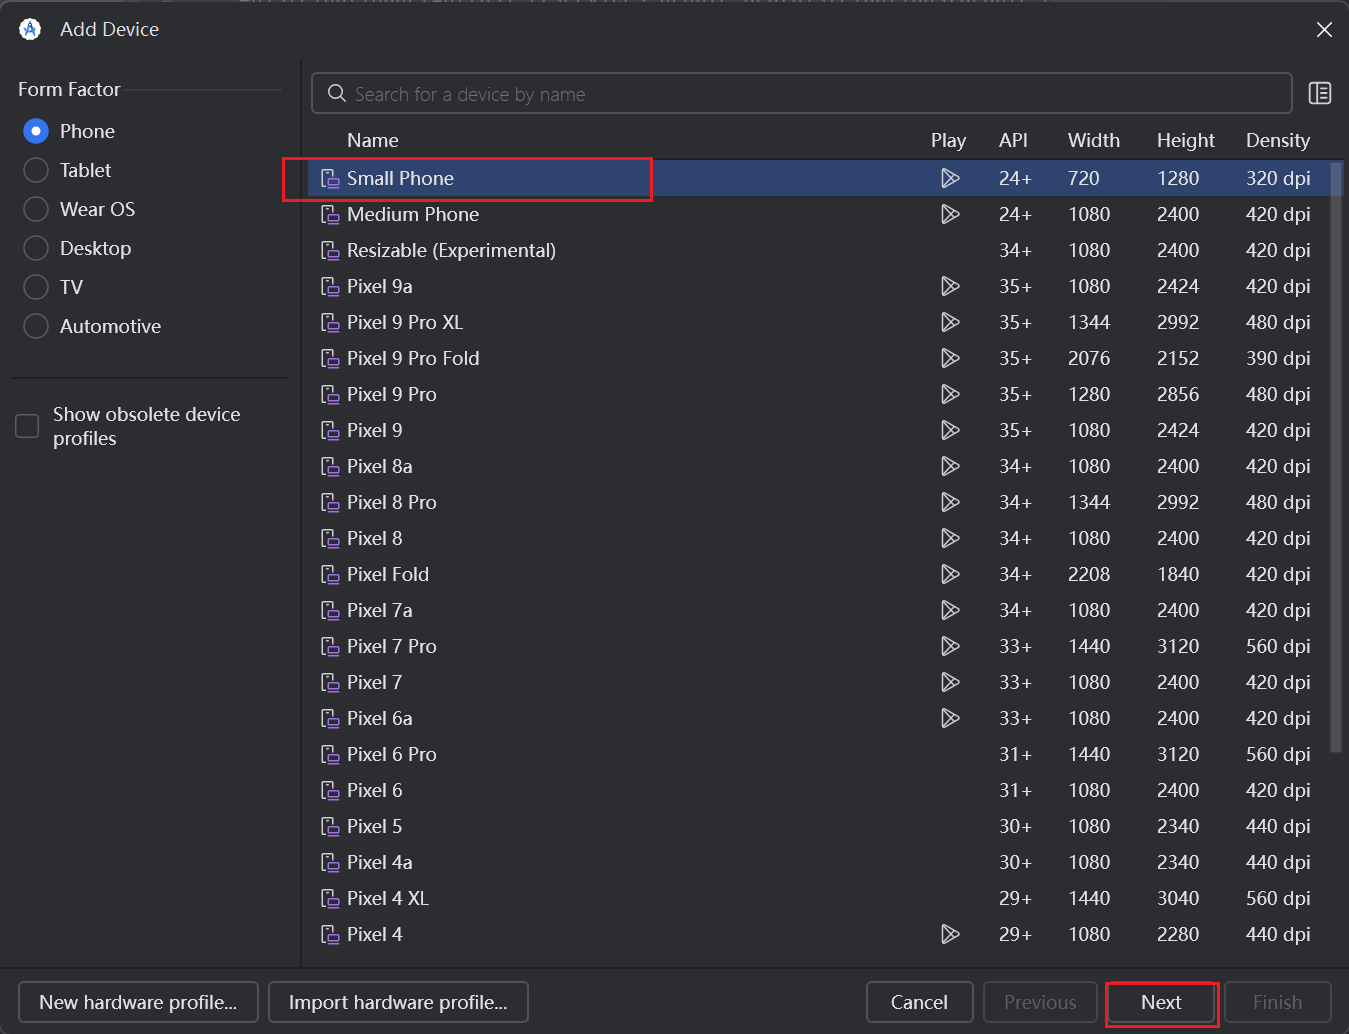
Task: Click the Play Store icon for Pixel 7 Pro
Action: point(950,646)
